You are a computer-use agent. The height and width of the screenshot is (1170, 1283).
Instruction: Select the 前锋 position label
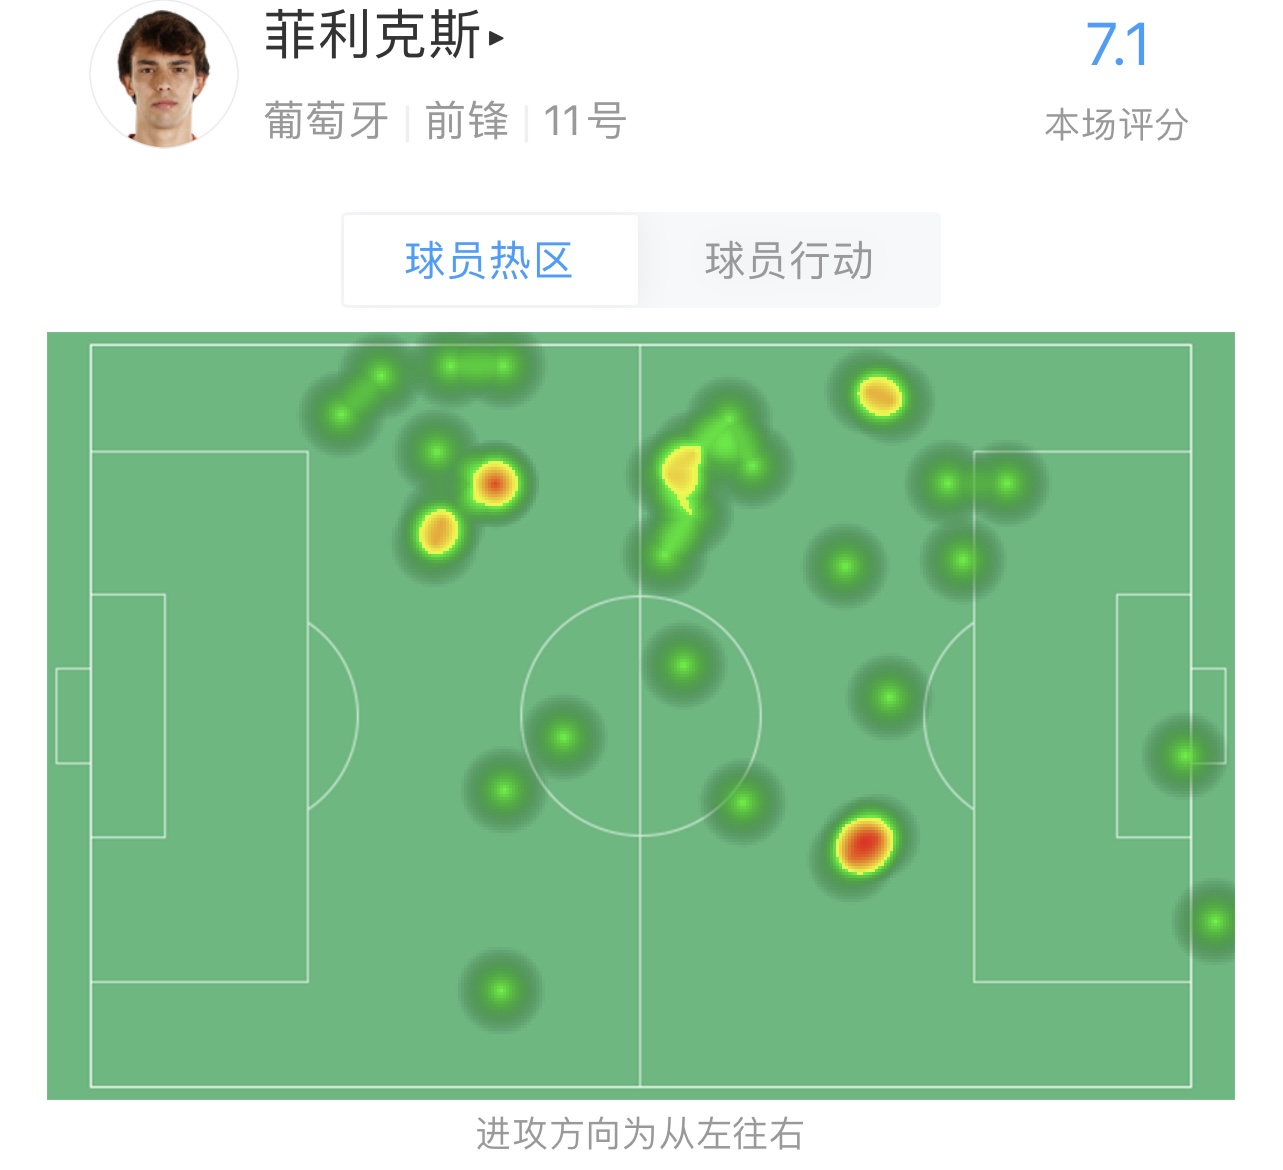[466, 122]
